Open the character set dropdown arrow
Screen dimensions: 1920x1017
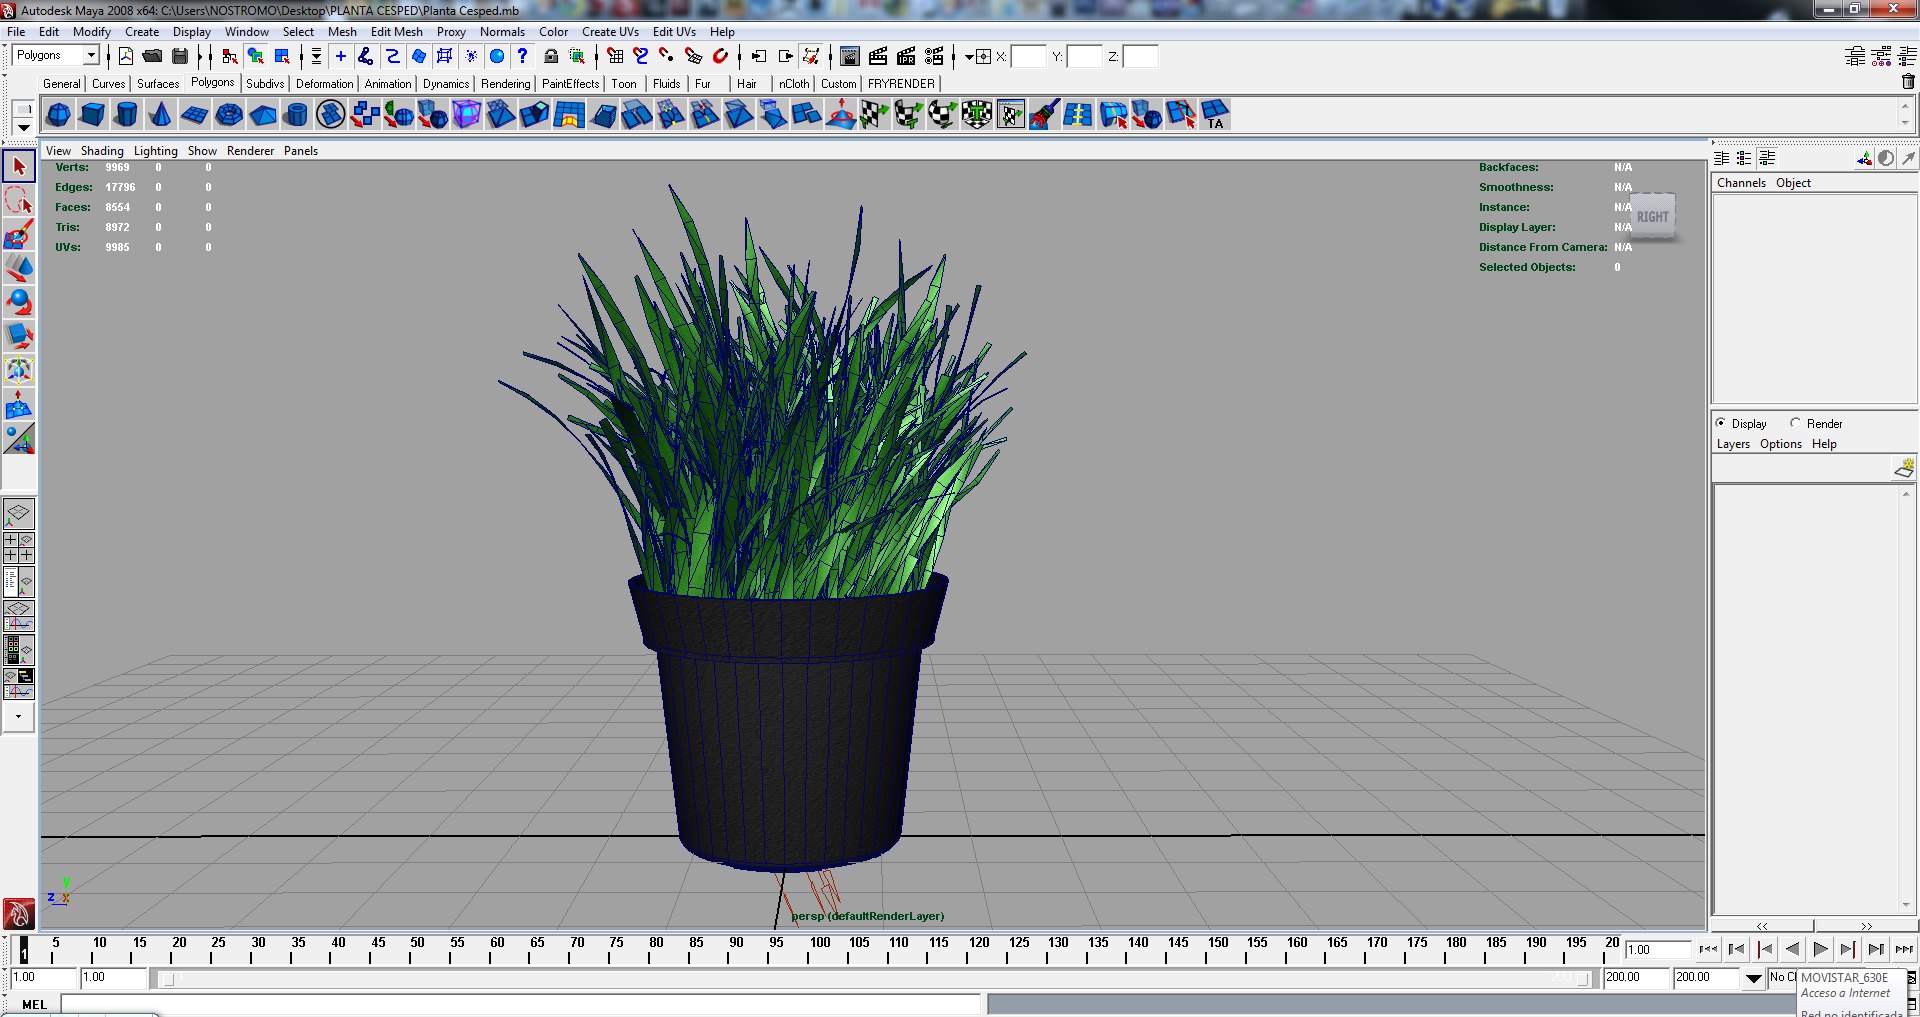coord(1754,978)
